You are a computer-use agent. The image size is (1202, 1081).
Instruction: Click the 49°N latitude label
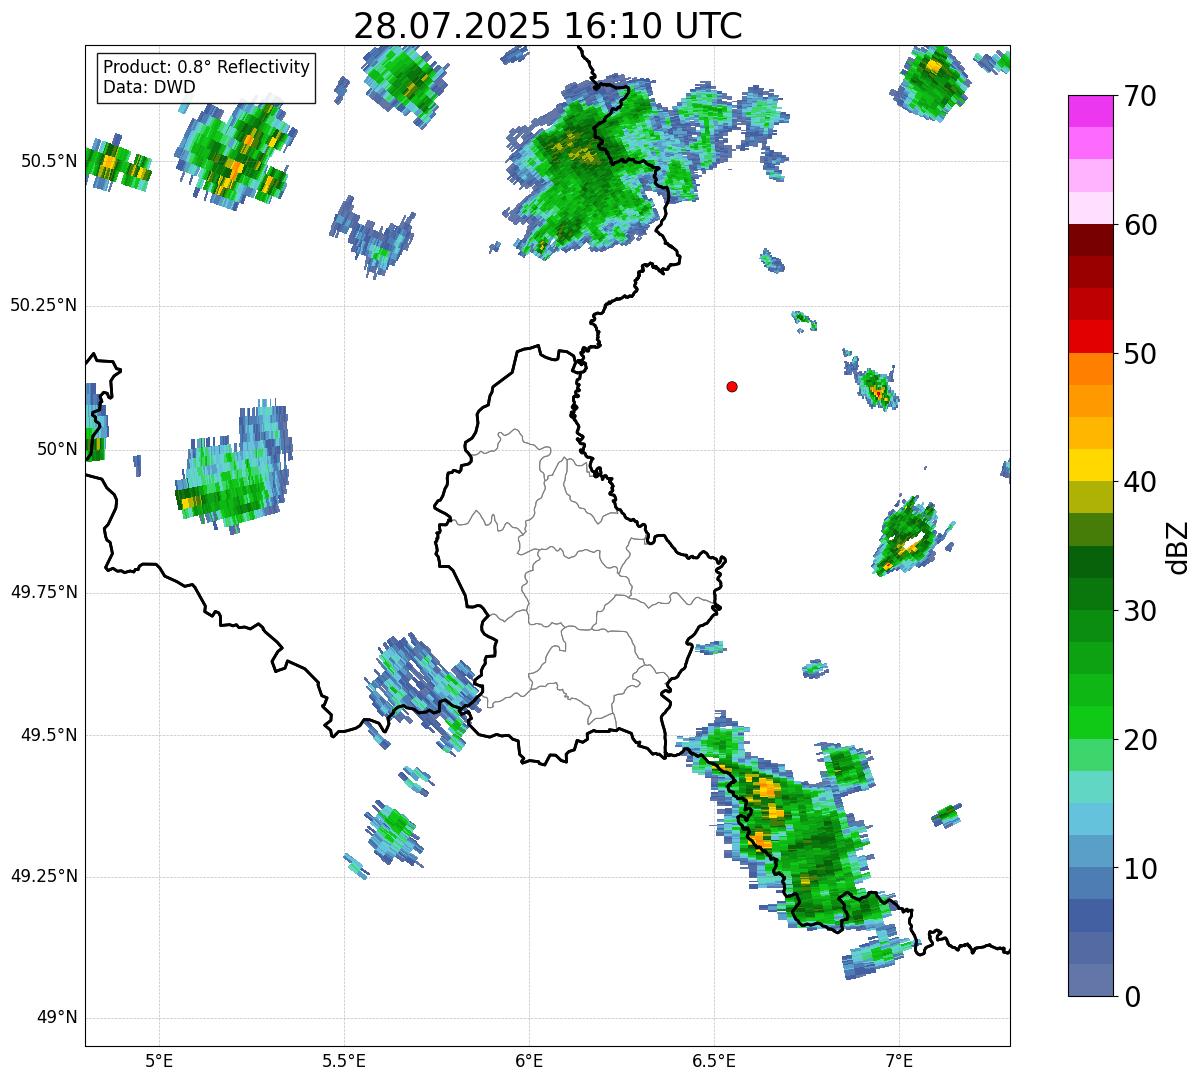tap(58, 1018)
